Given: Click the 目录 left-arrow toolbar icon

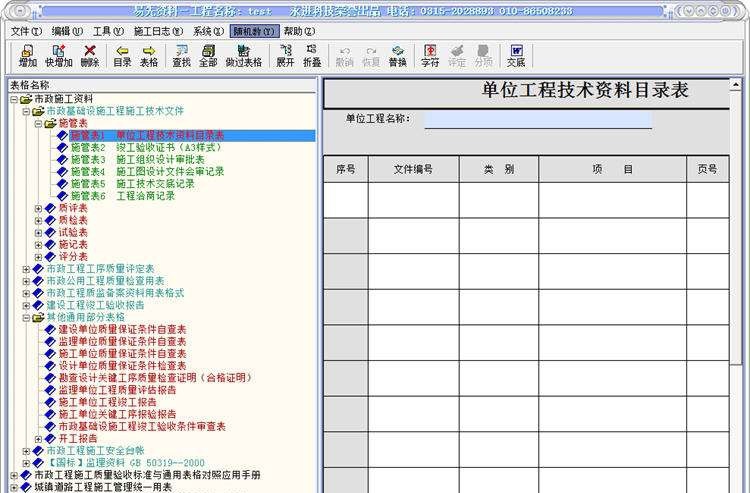Looking at the screenshot, I should click(x=122, y=55).
